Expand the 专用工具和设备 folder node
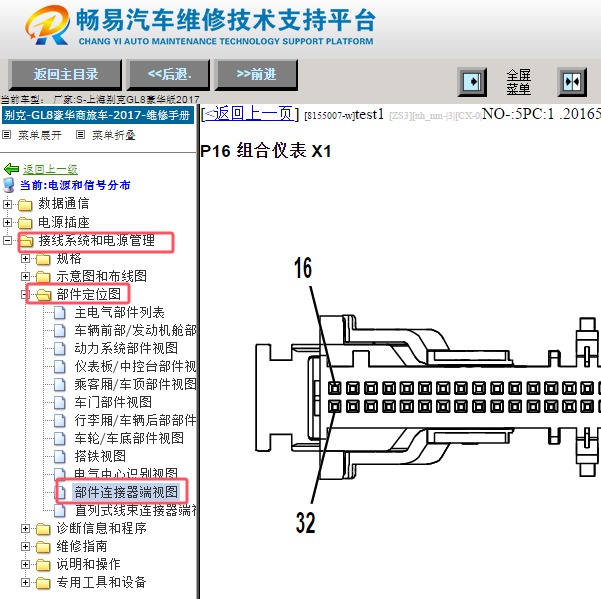This screenshot has width=601, height=599. [25, 583]
